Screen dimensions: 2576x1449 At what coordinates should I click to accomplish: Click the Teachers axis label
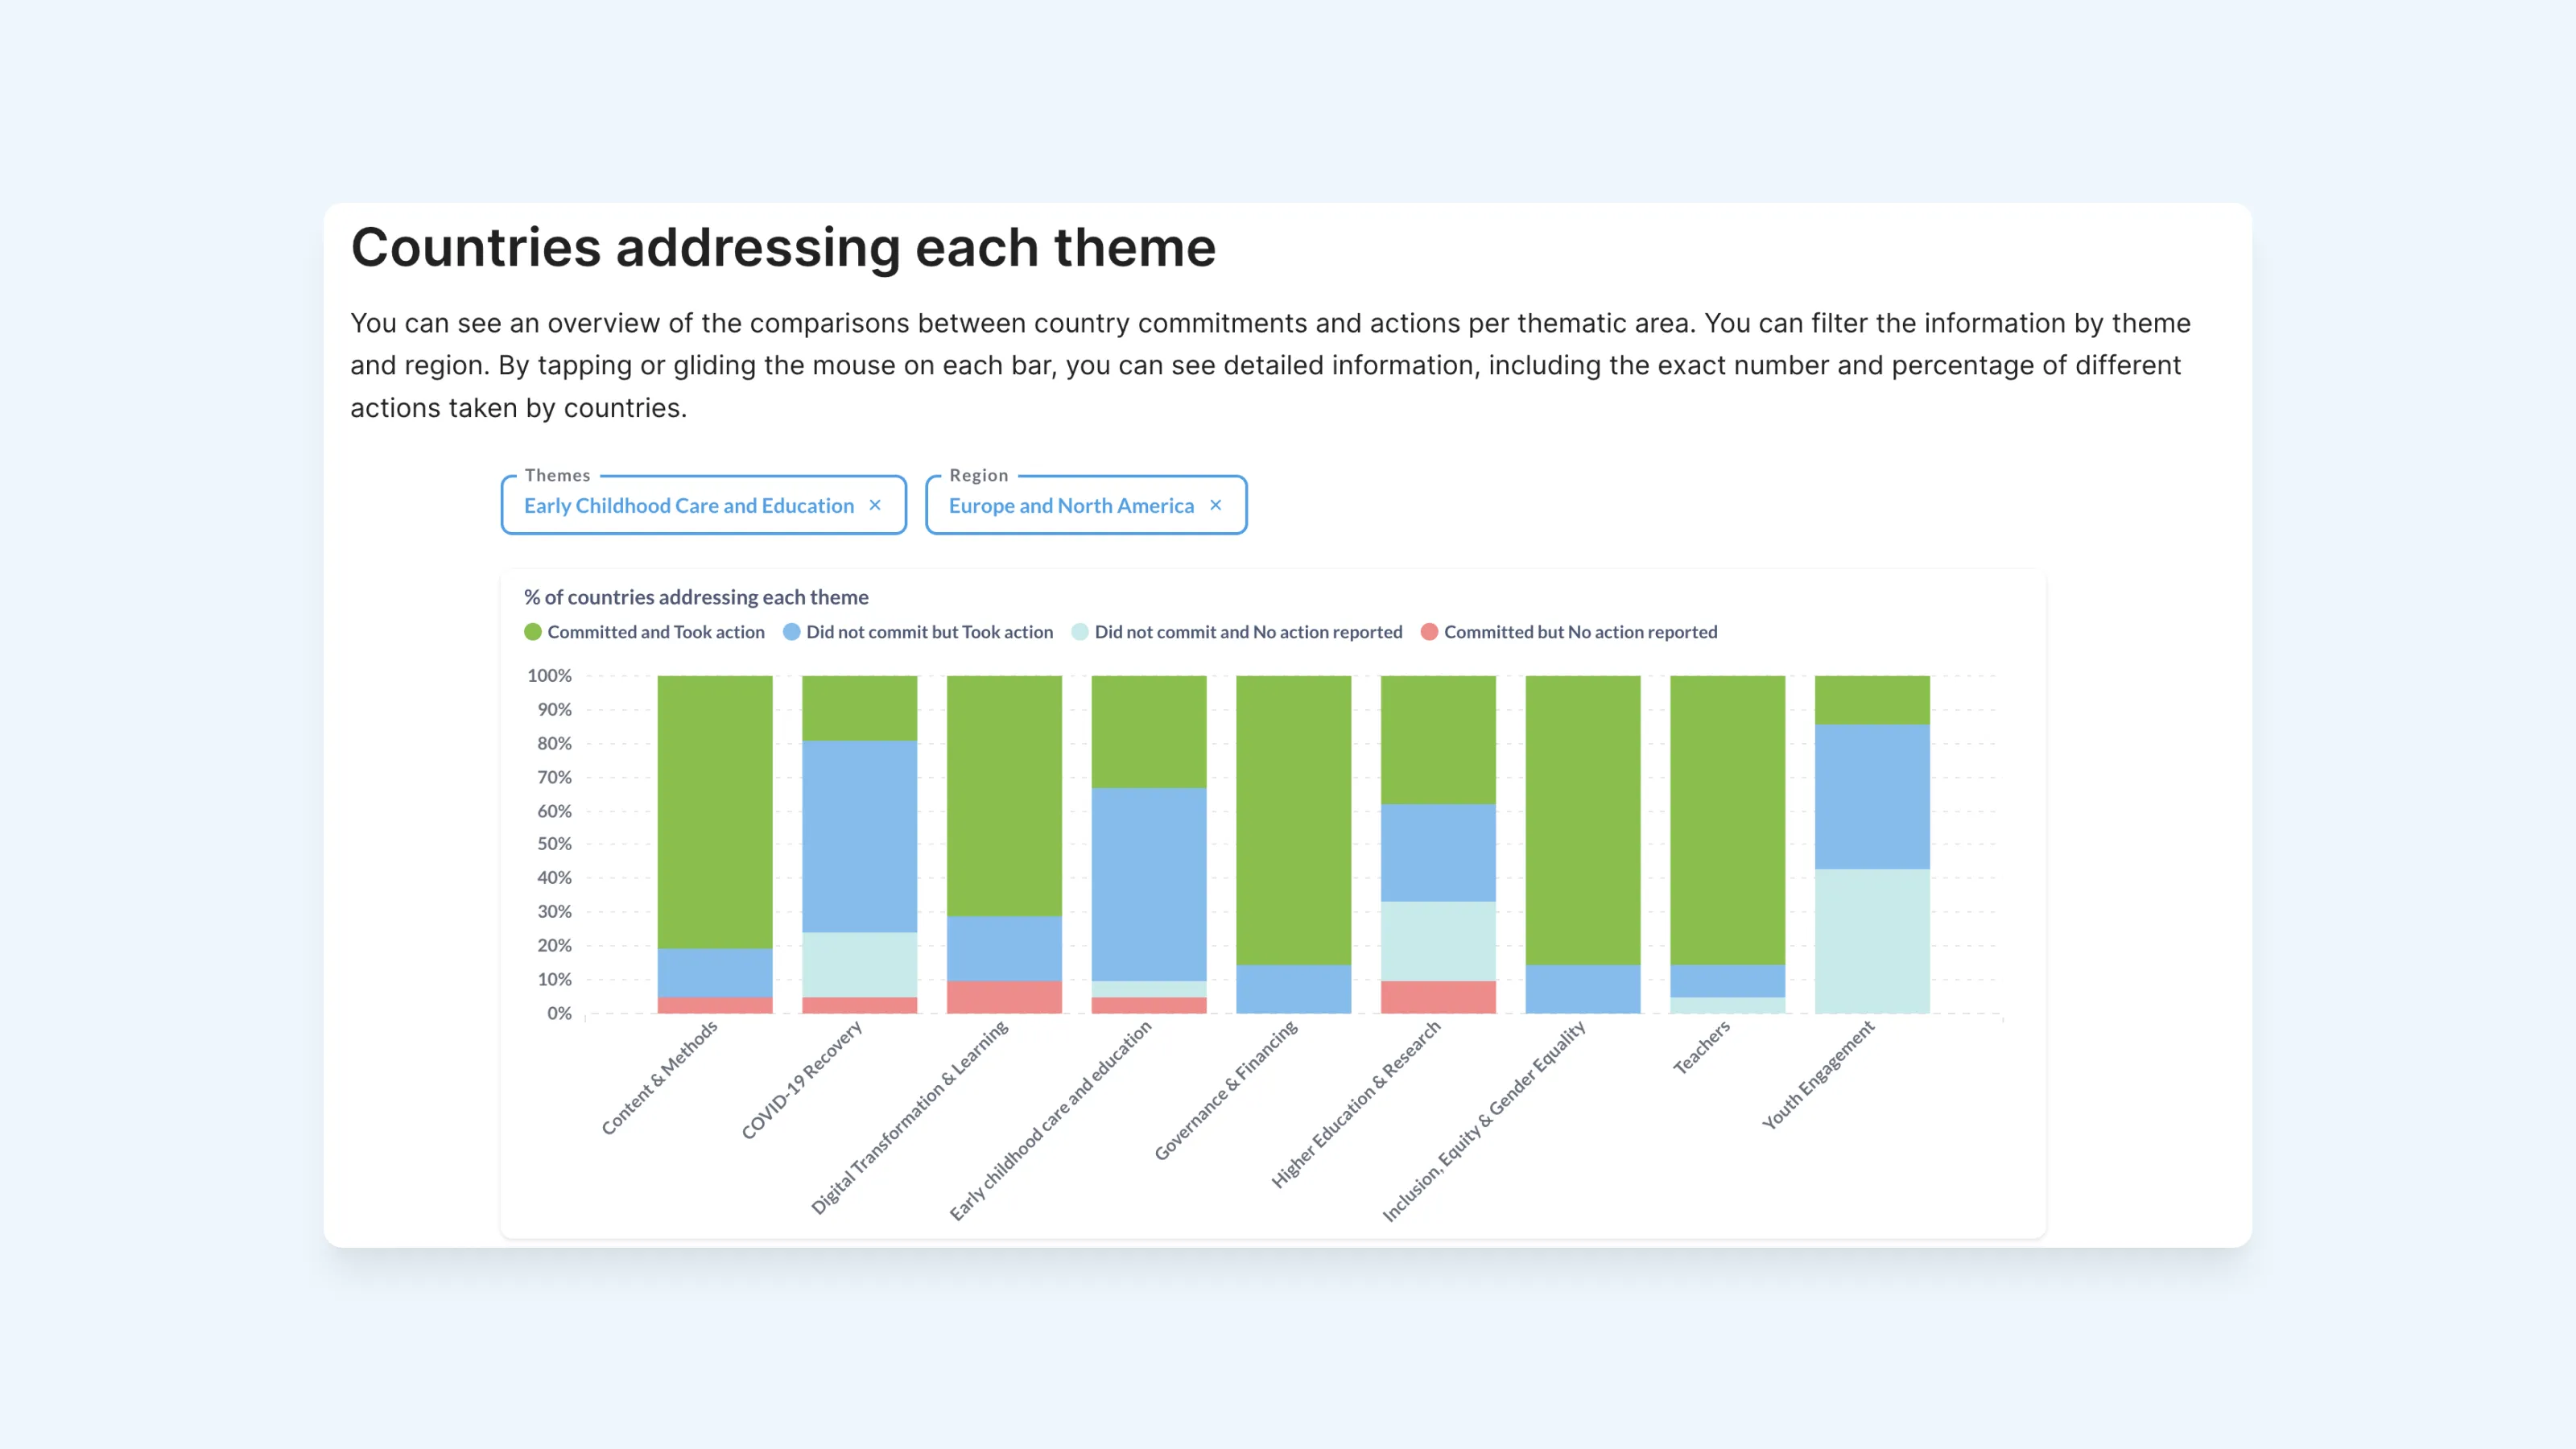[x=1701, y=1047]
